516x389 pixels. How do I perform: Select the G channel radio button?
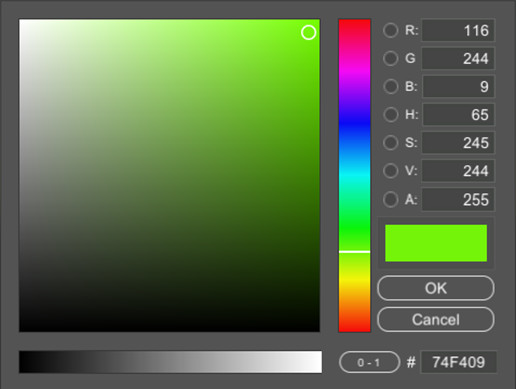[390, 58]
